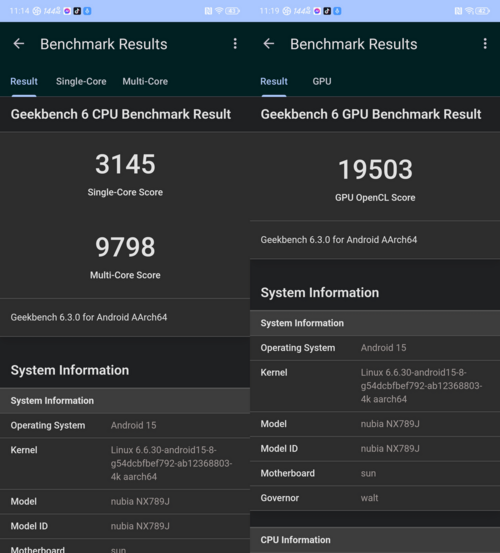This screenshot has width=500, height=553.
Task: Switch to Single-Core tab
Action: pos(81,81)
